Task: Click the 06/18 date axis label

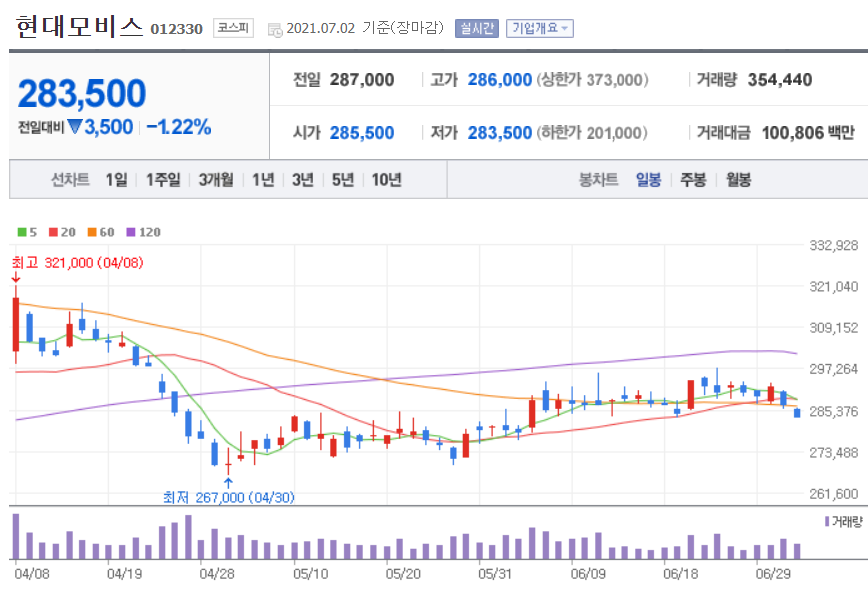Action: tap(680, 574)
